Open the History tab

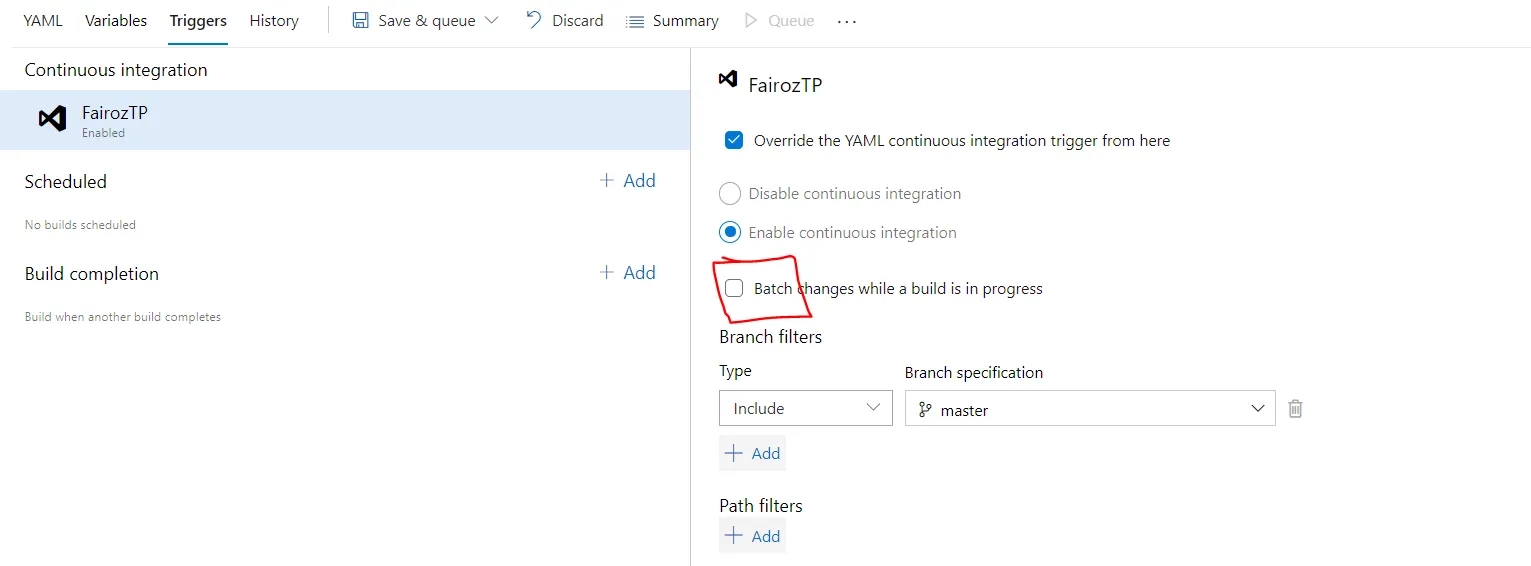coord(274,20)
